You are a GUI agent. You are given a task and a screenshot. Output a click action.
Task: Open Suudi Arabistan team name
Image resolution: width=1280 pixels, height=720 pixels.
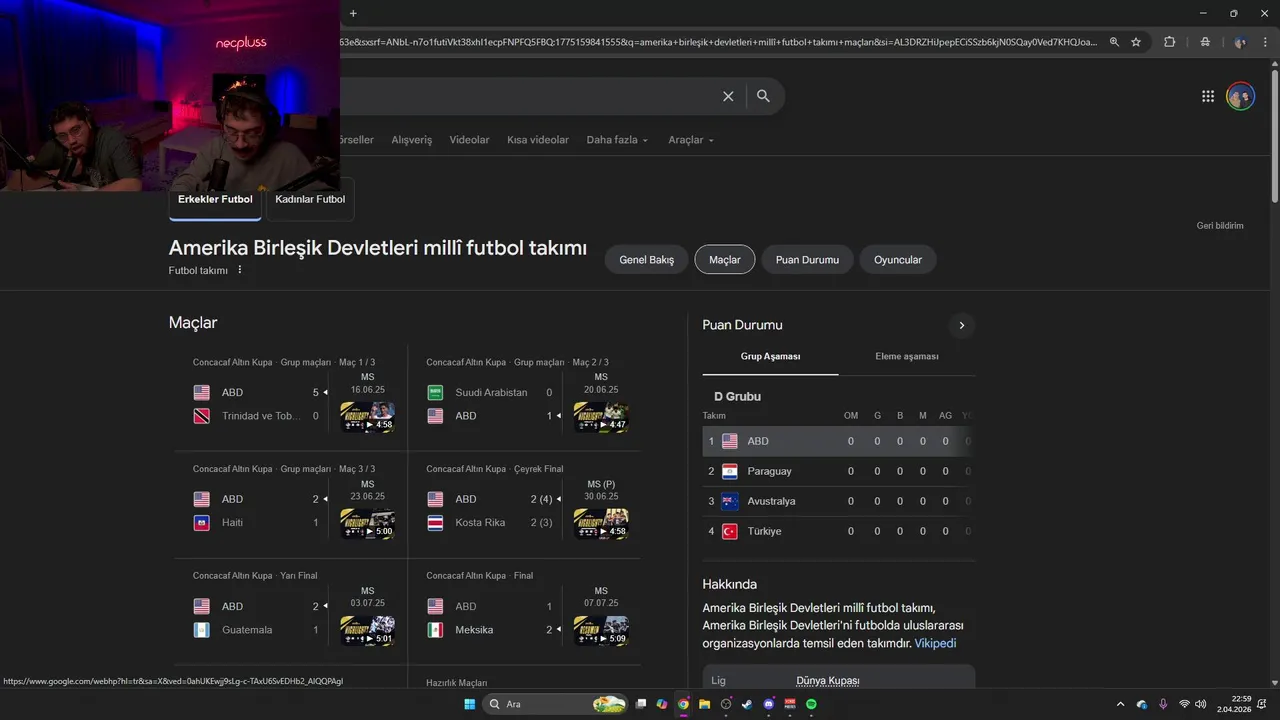491,392
